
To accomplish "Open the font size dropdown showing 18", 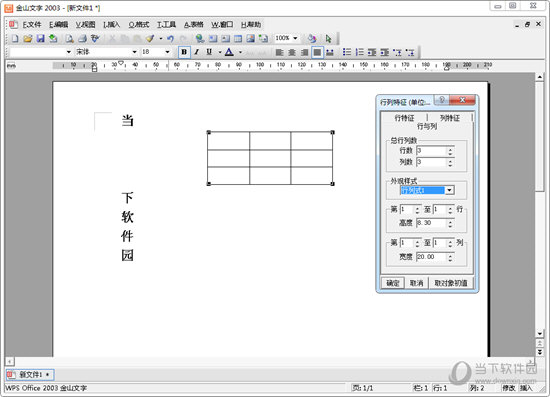I will [x=167, y=52].
